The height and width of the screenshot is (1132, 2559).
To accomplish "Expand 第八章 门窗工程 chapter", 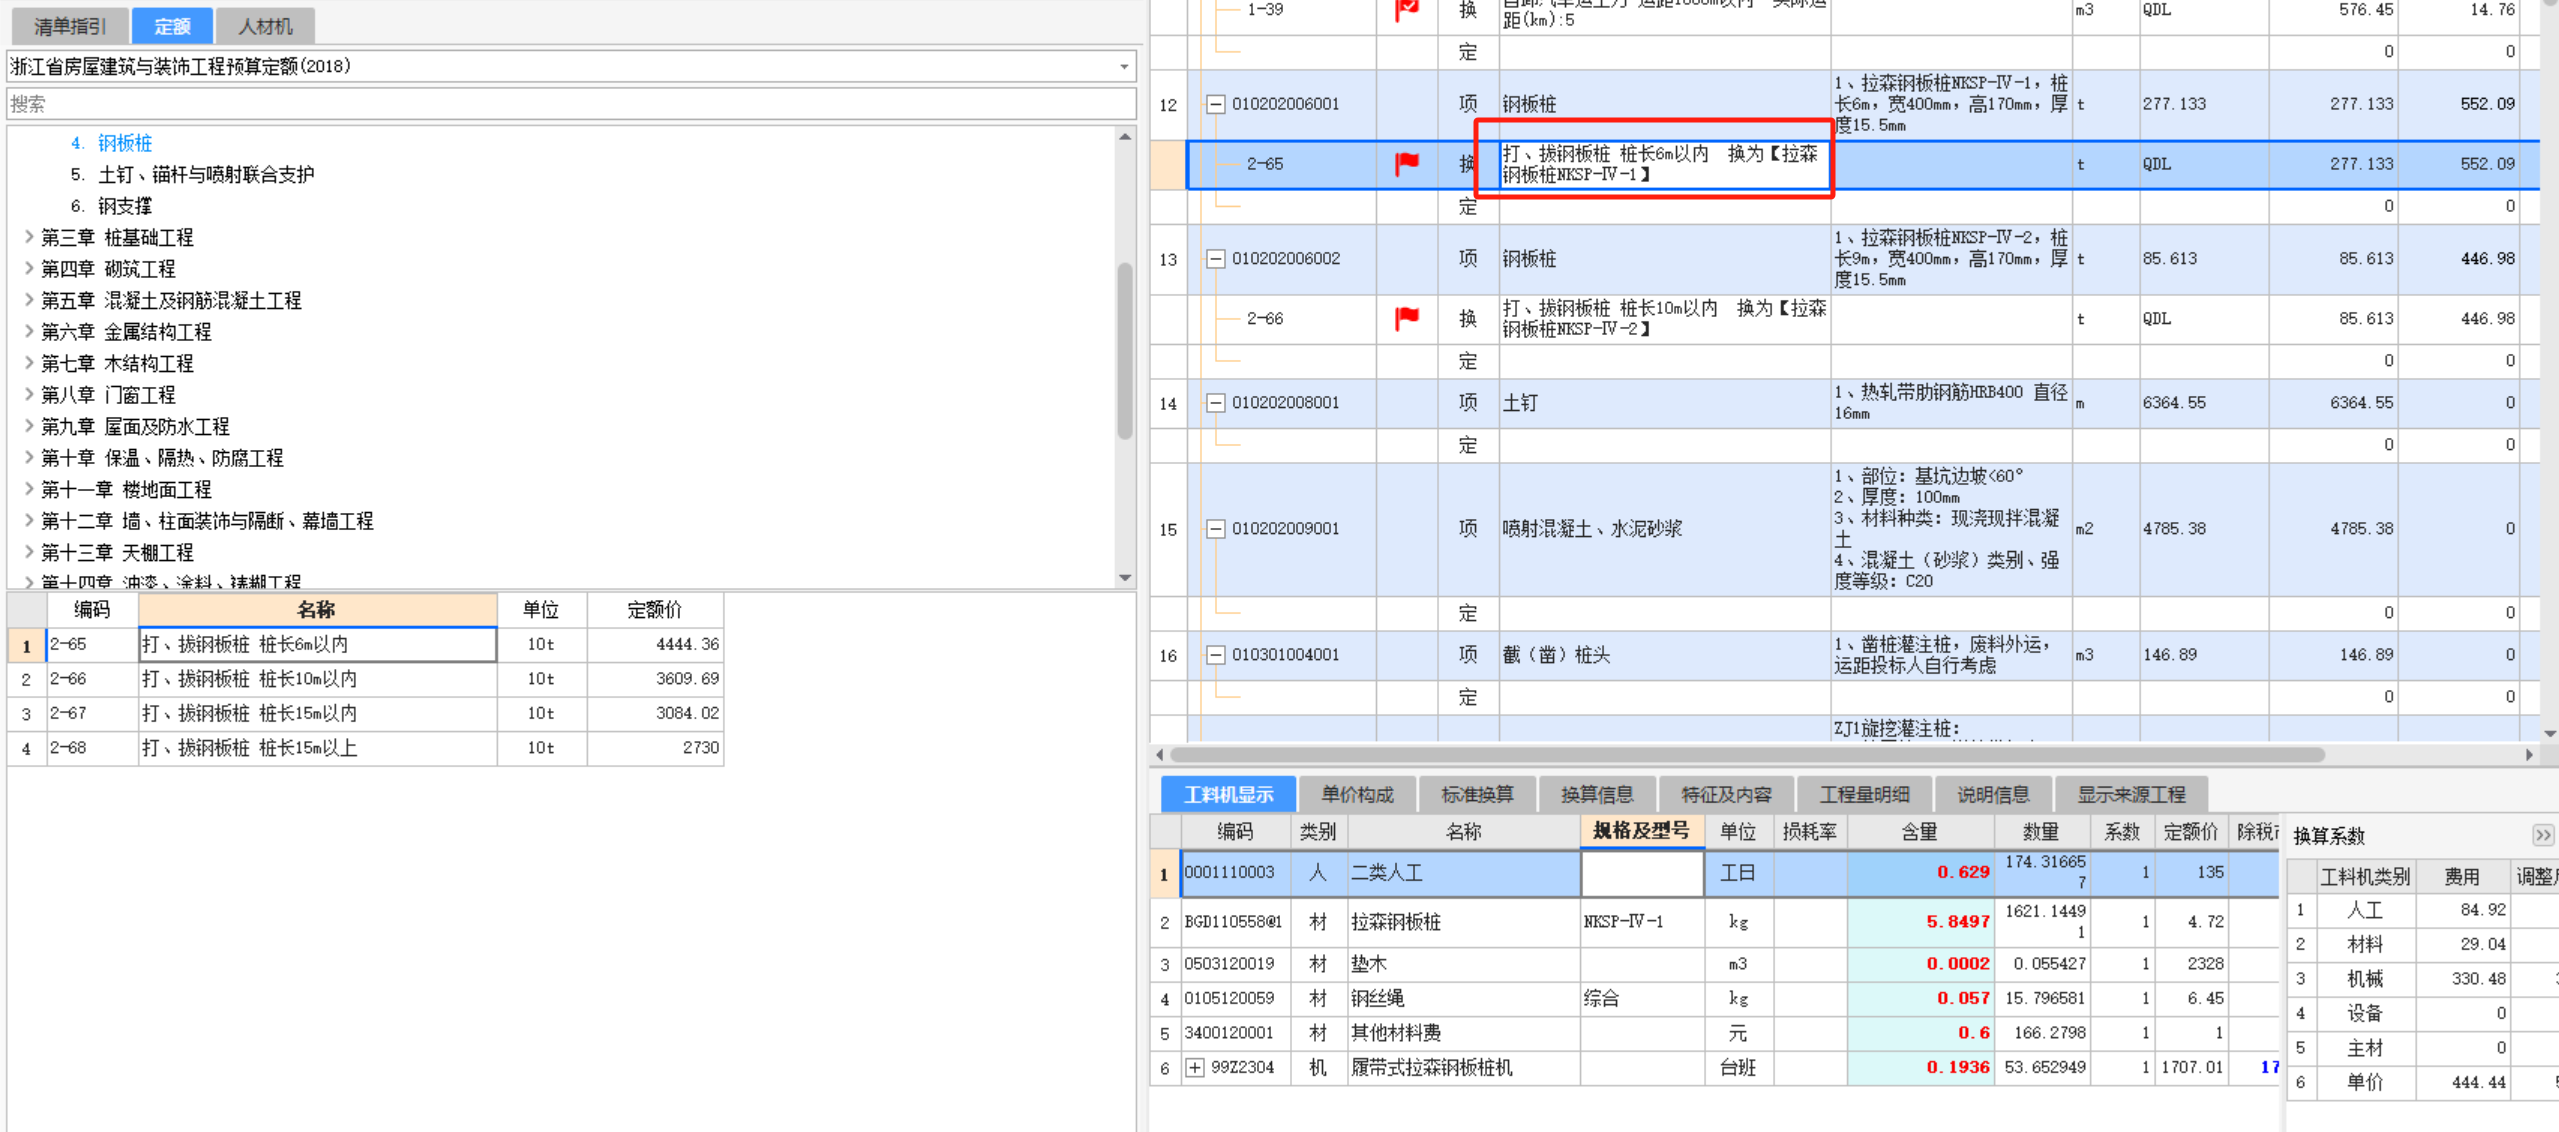I will coord(29,395).
